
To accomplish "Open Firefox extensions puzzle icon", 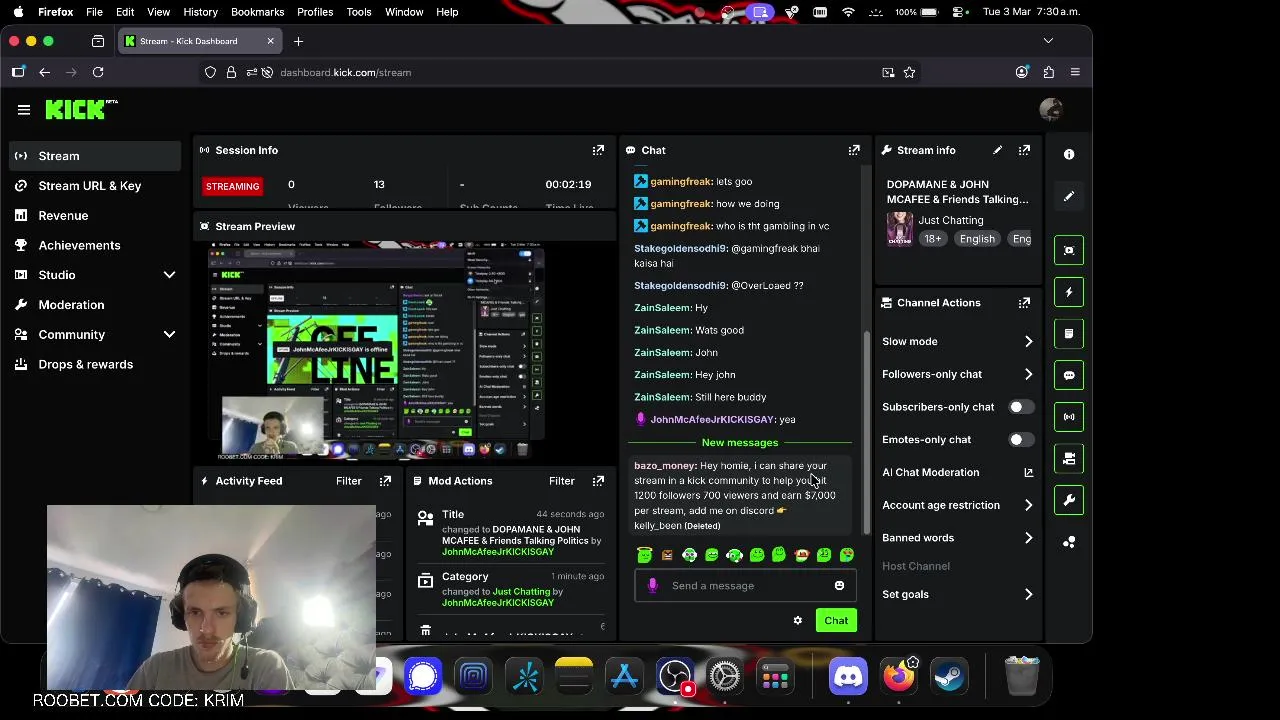I will pyautogui.click(x=1048, y=72).
